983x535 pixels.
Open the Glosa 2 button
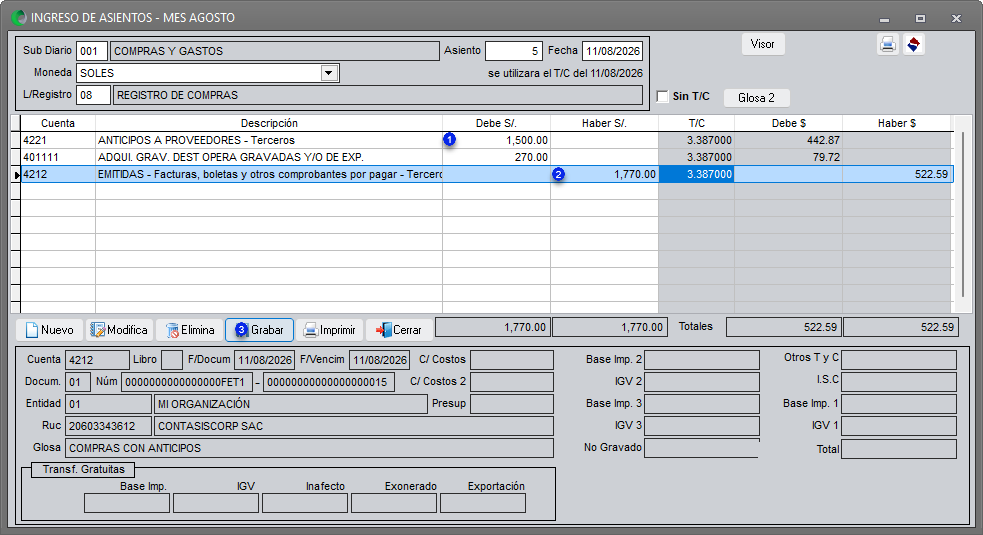tap(757, 98)
